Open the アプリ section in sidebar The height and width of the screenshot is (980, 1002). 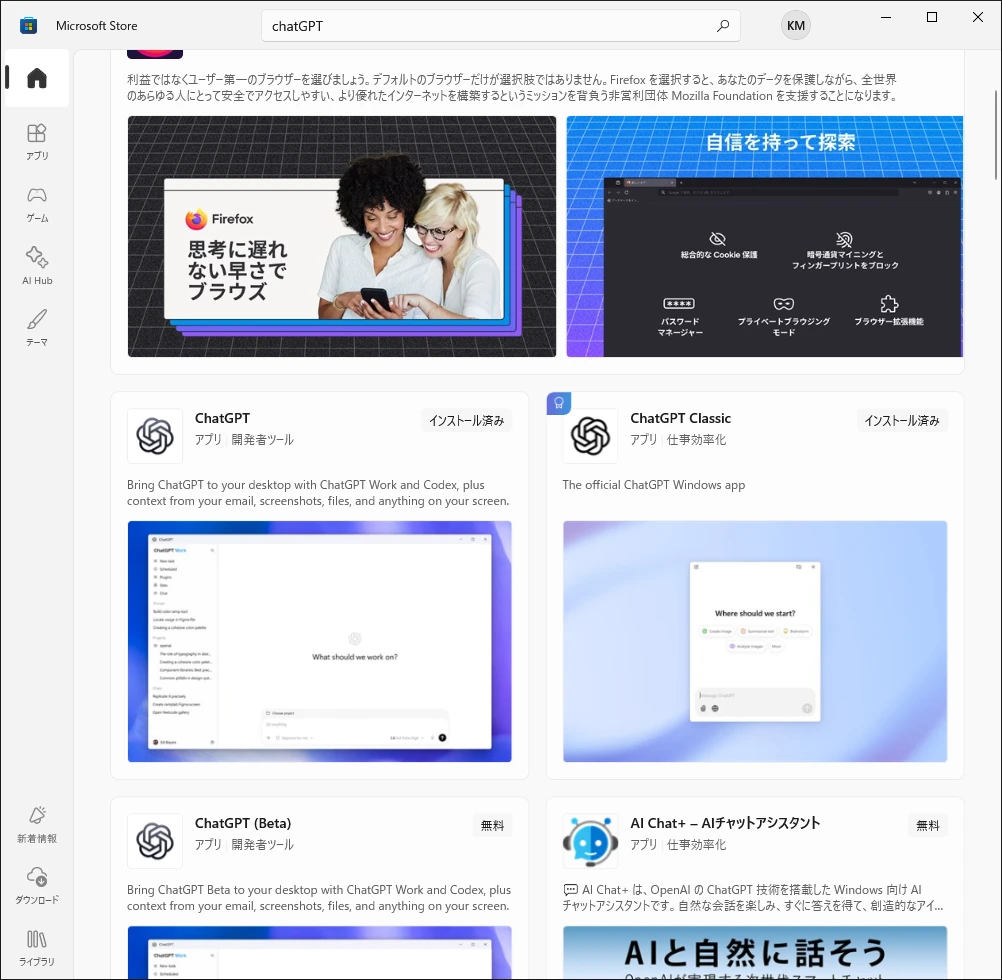(36, 142)
